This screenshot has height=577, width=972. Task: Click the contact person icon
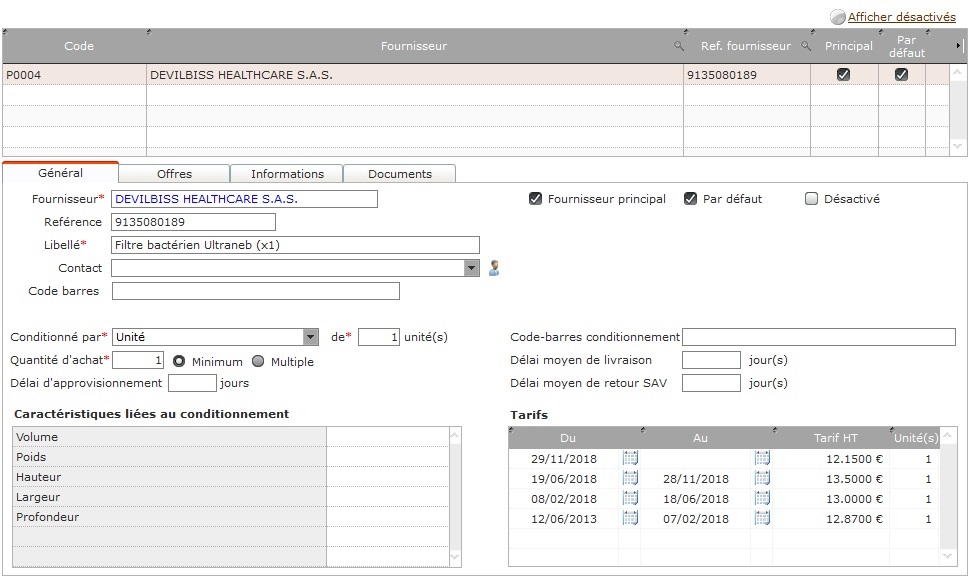coord(494,268)
